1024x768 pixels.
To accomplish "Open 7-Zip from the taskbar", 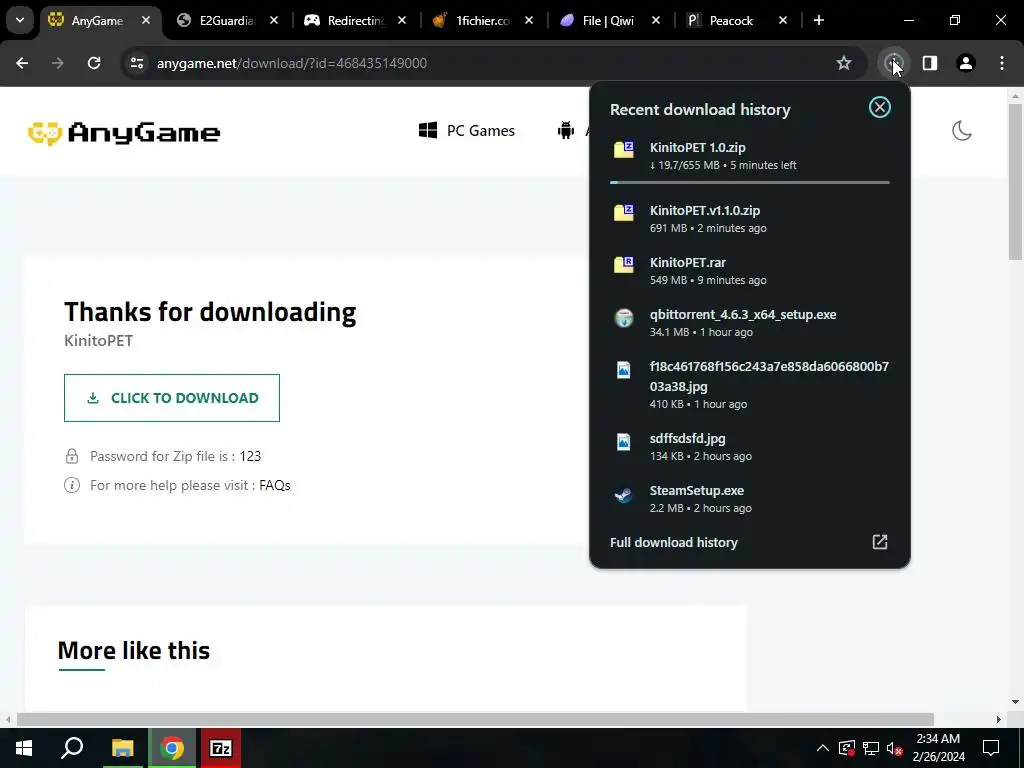I will point(221,748).
